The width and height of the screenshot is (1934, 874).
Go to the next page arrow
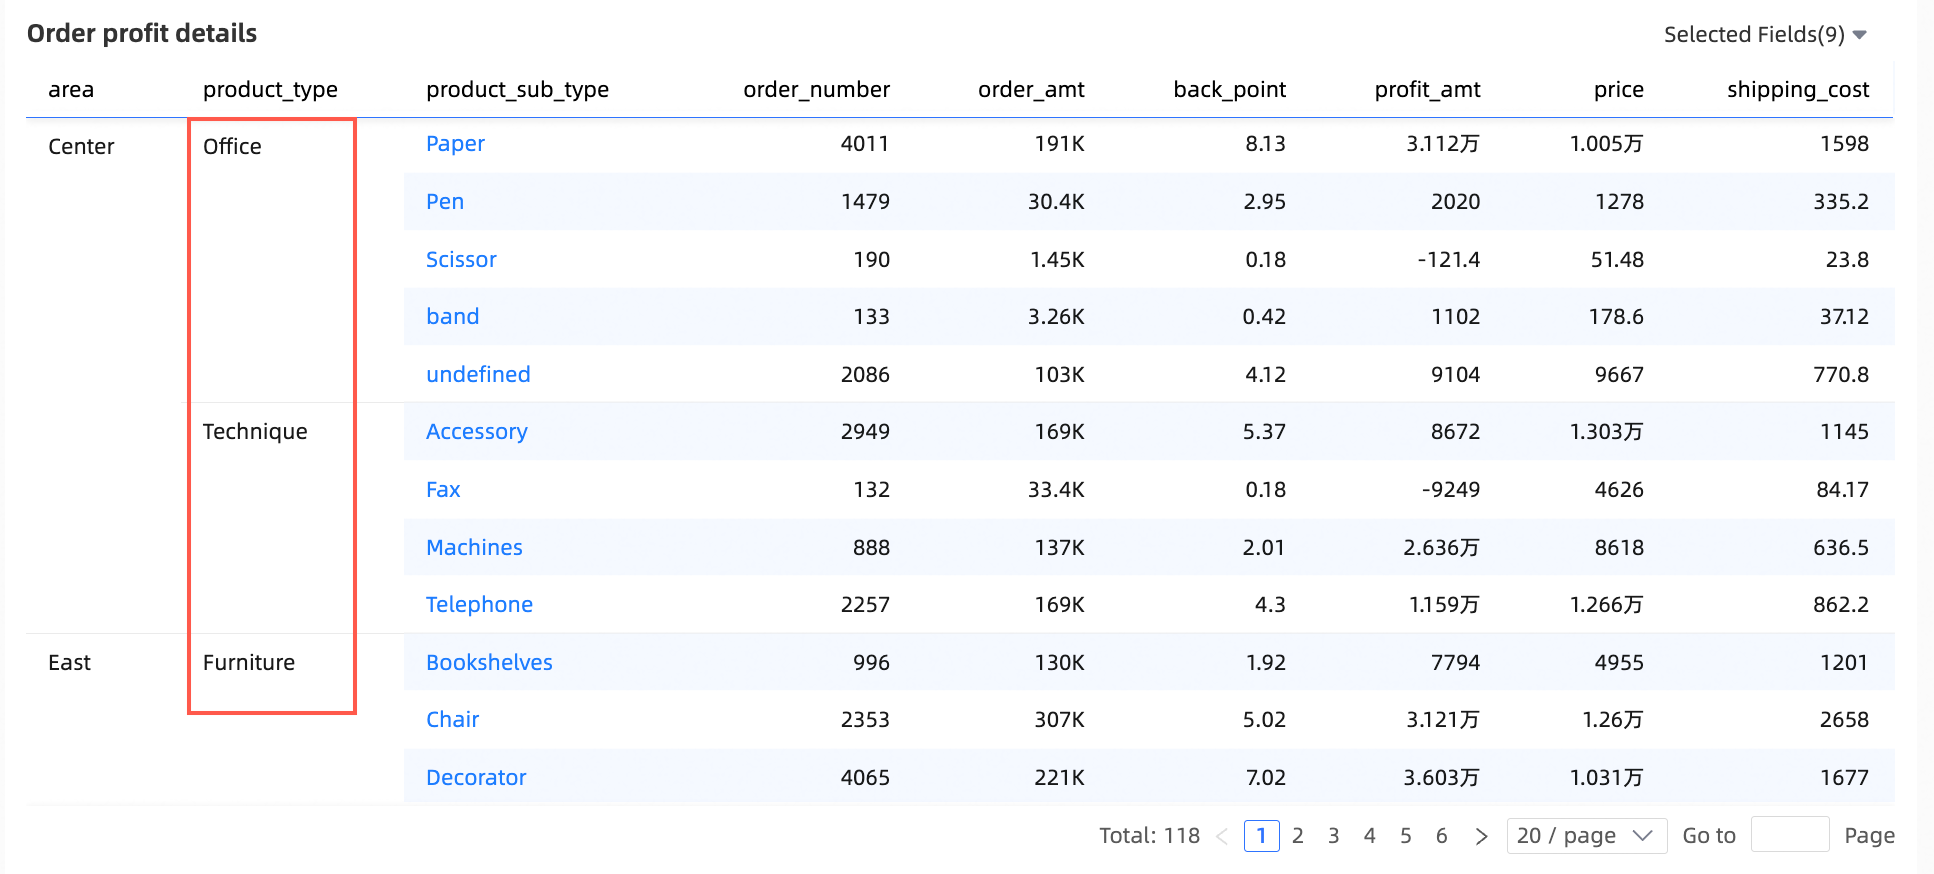tap(1481, 836)
